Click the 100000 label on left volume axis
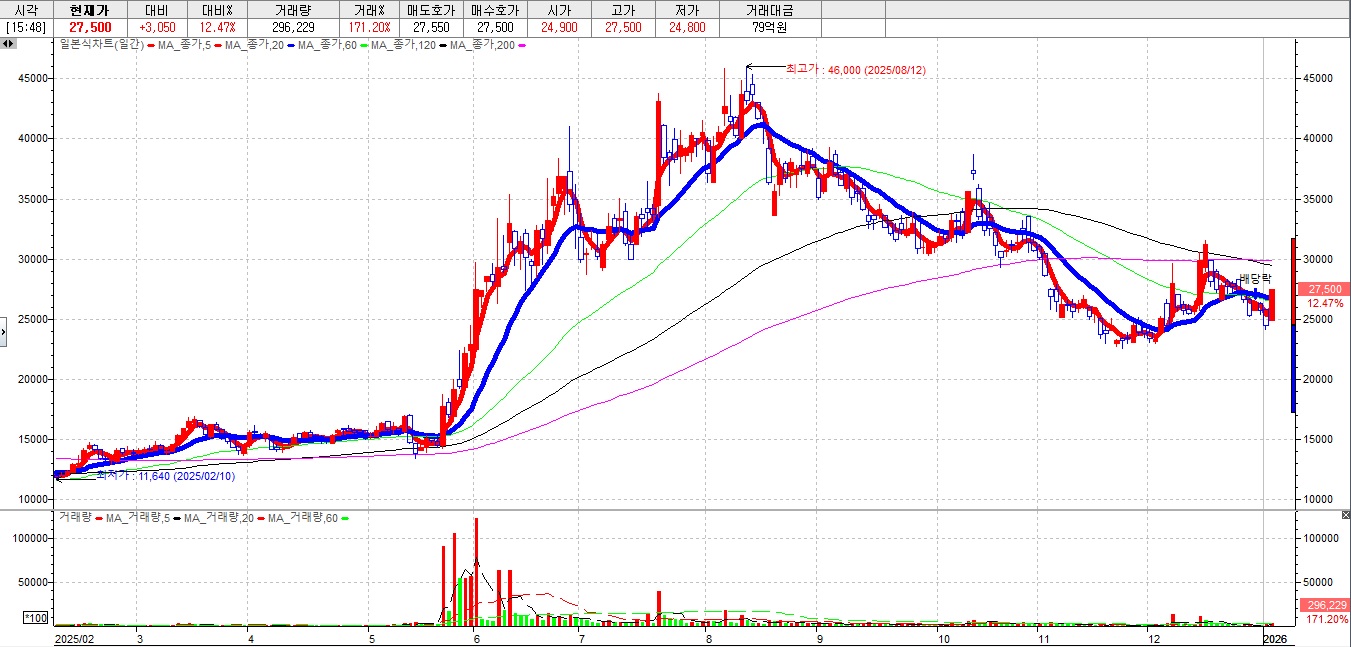The height and width of the screenshot is (647, 1351). pyautogui.click(x=29, y=537)
